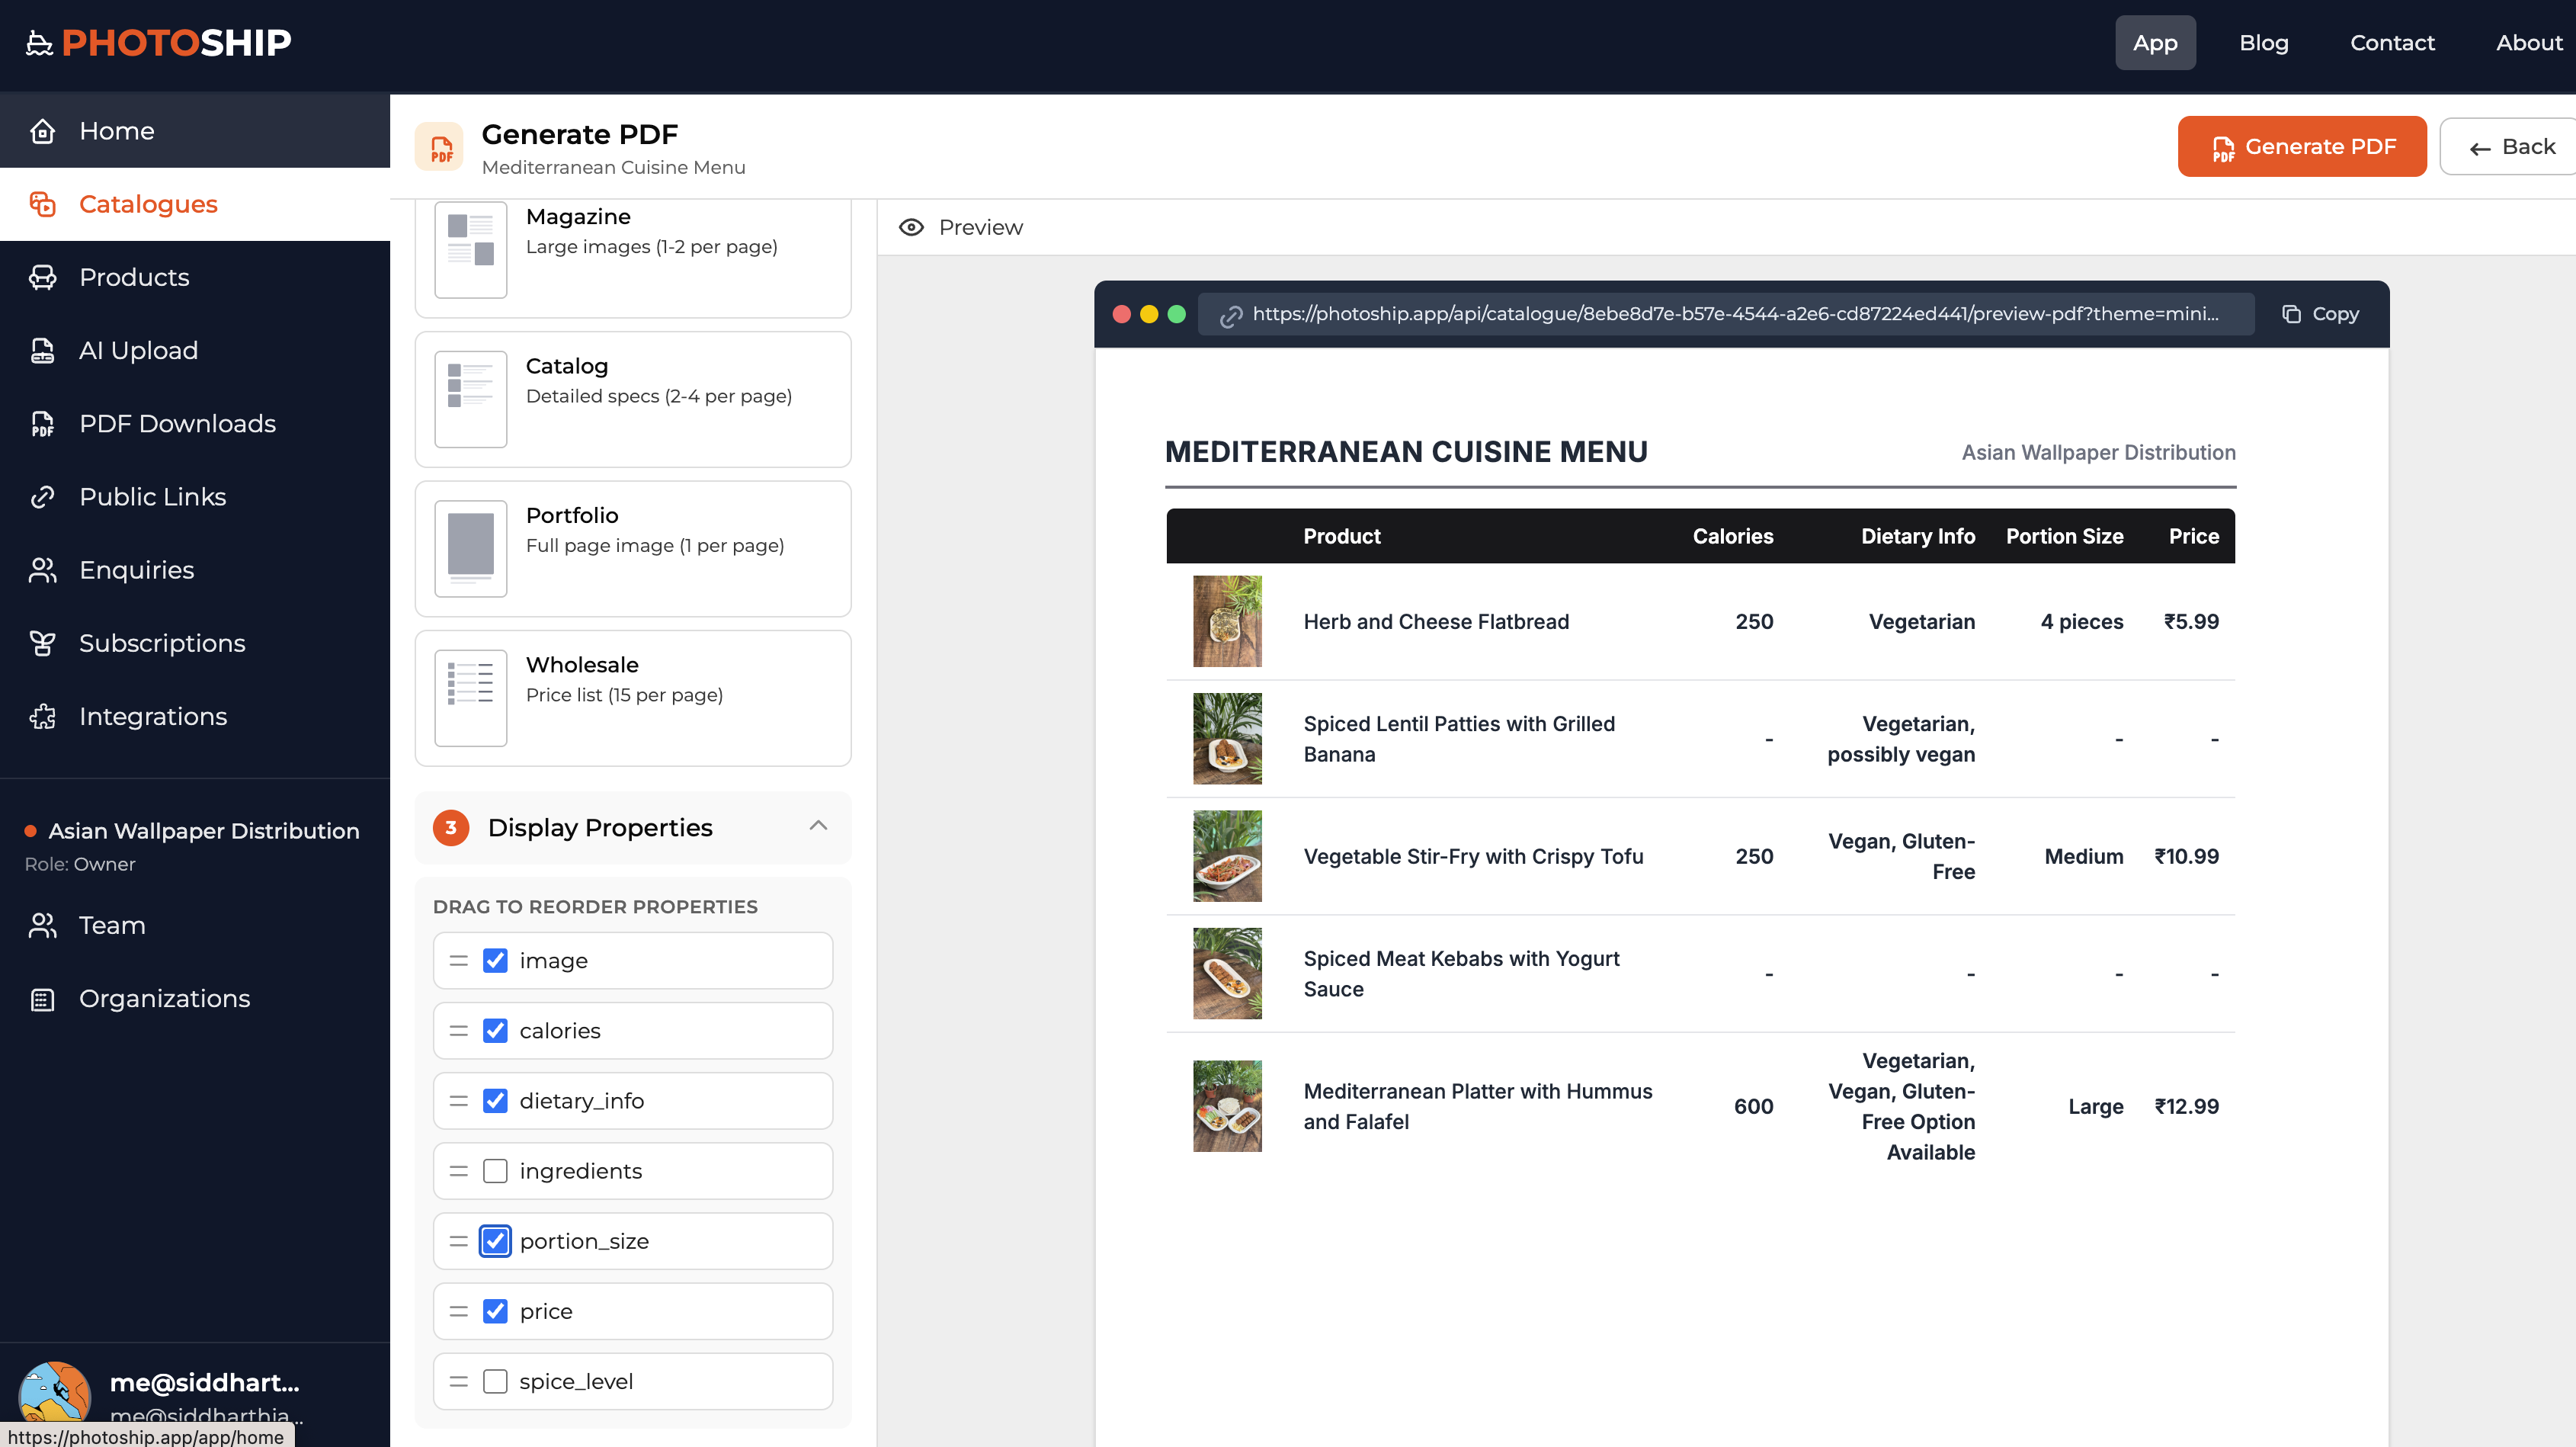Enable the ingredients property
Screen dimensions: 2576x1447
point(495,1170)
